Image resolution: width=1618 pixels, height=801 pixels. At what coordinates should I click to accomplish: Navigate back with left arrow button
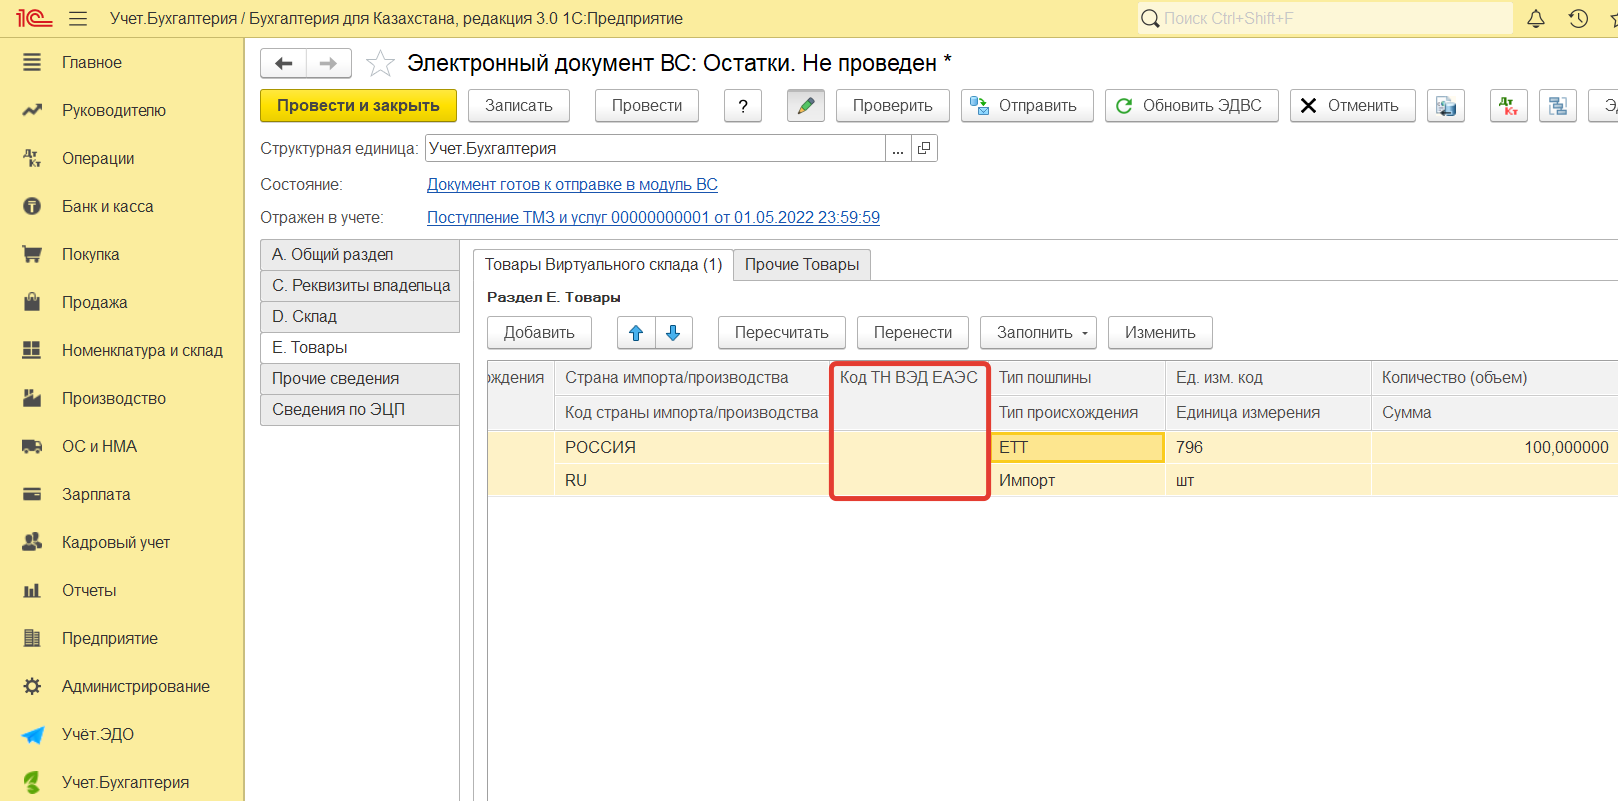pos(284,64)
